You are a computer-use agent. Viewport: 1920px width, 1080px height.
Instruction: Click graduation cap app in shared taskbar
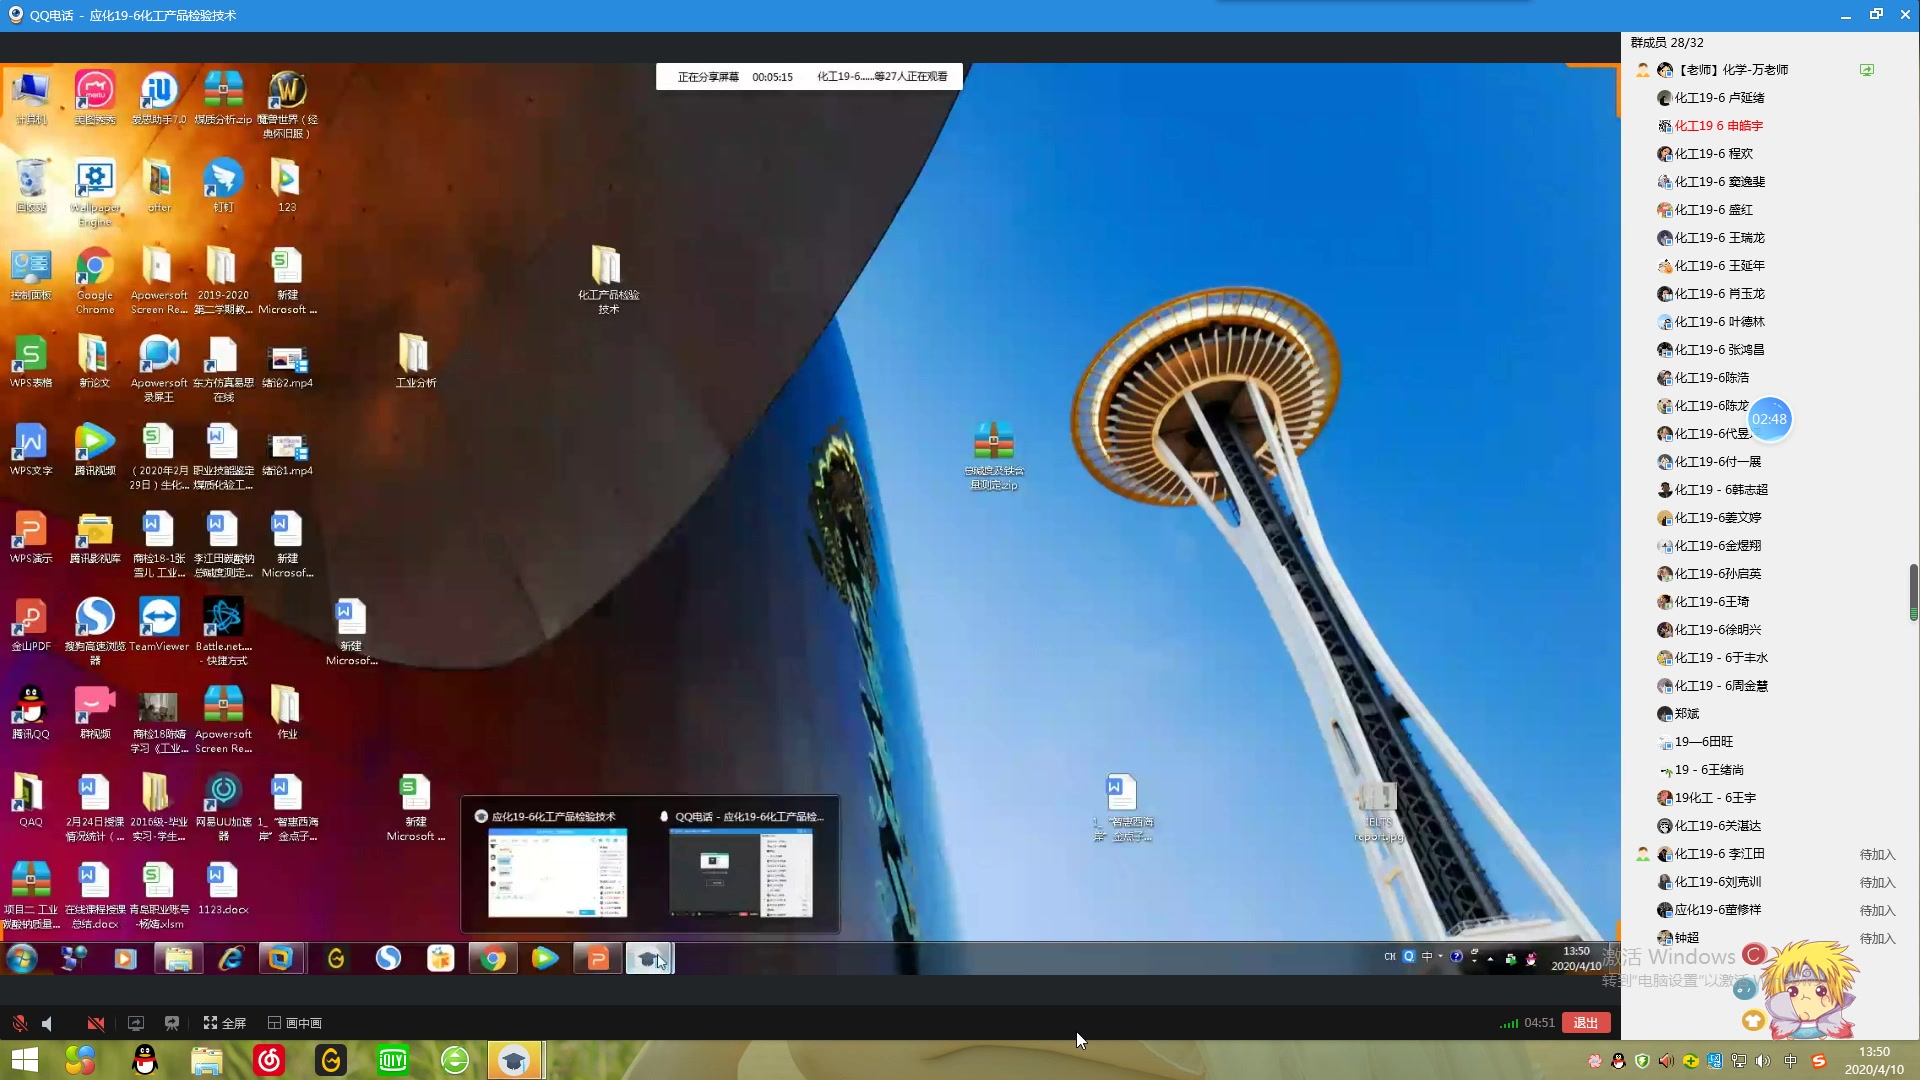click(648, 959)
